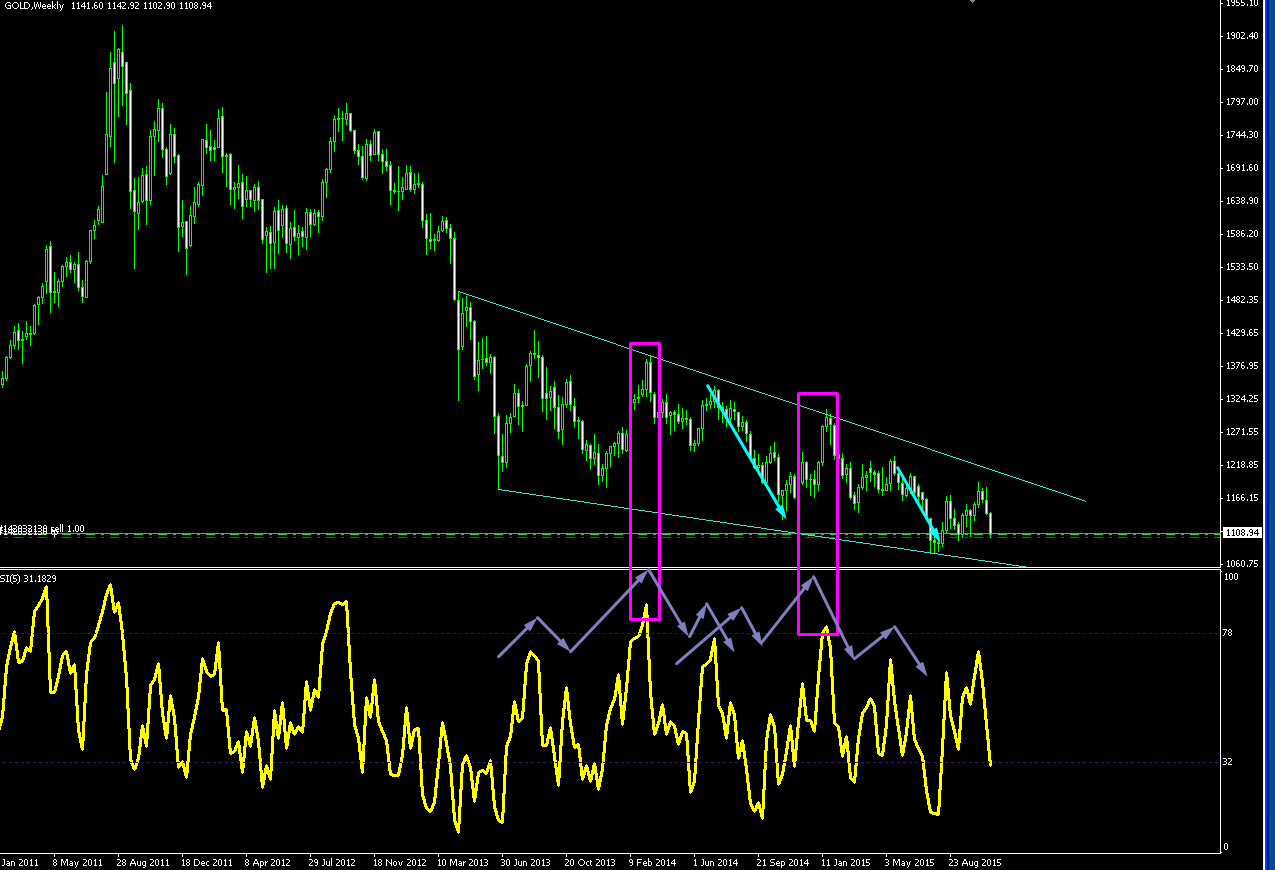Select the 1271.55 price axis value

tap(1242, 431)
